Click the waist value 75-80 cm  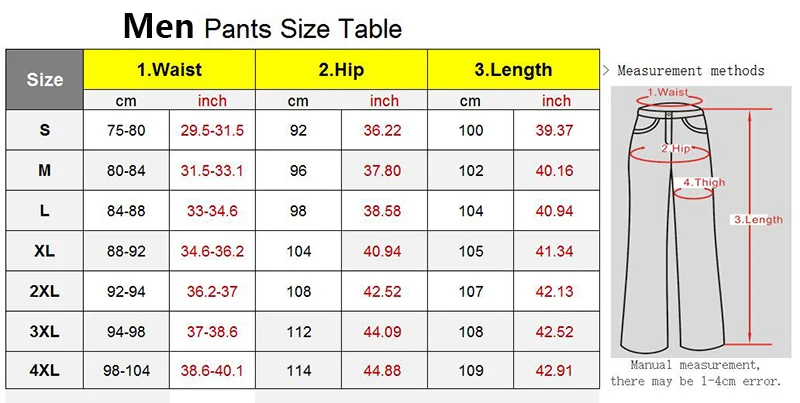(126, 131)
